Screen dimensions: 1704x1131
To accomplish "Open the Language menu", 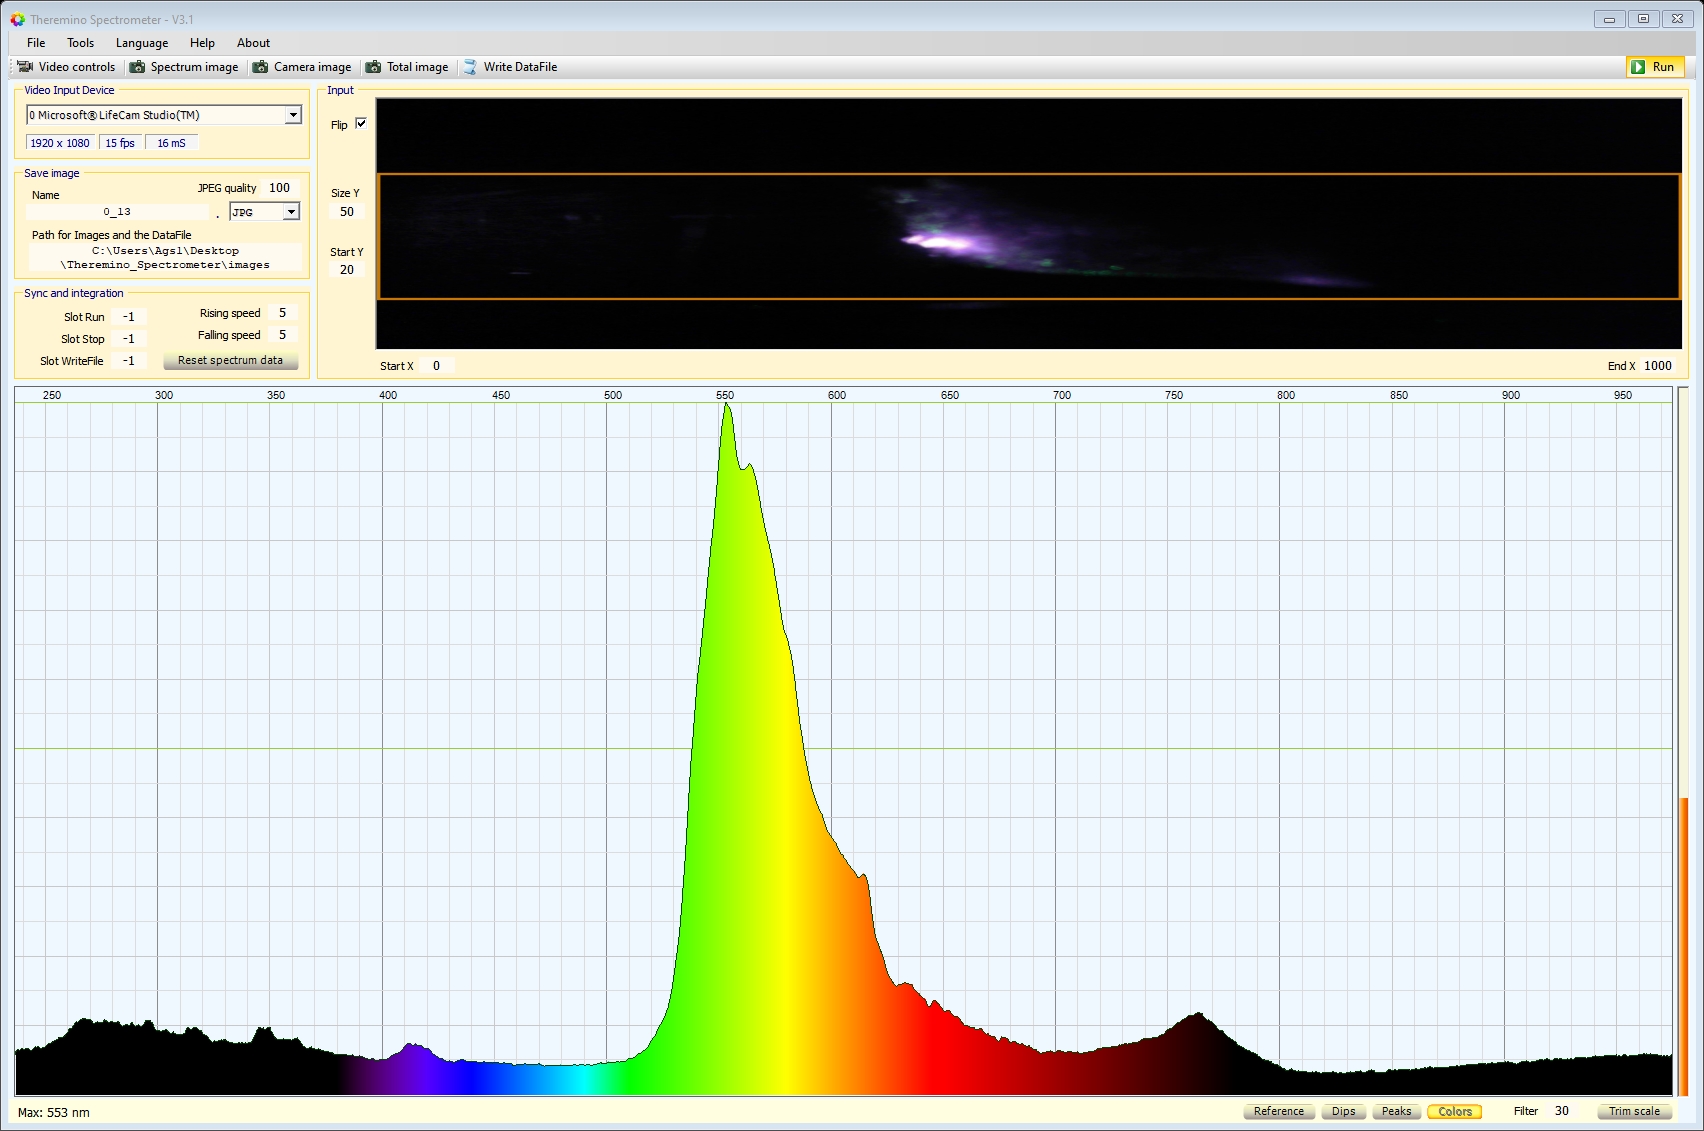I will [142, 43].
